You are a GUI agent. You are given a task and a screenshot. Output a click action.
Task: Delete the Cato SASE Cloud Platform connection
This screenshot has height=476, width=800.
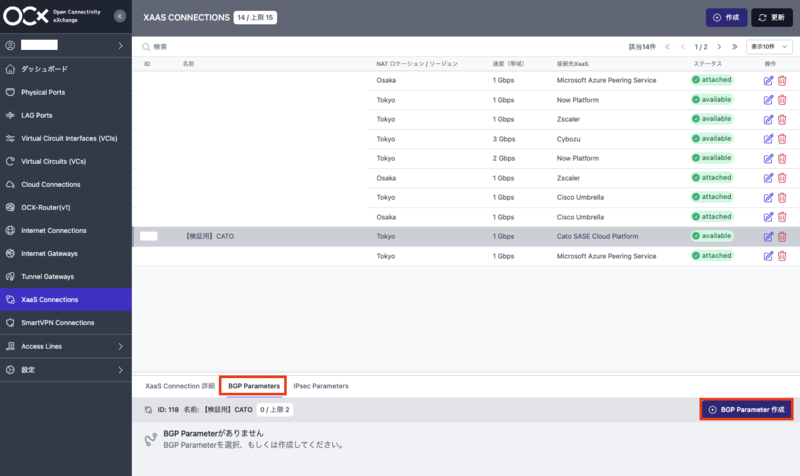(x=782, y=237)
